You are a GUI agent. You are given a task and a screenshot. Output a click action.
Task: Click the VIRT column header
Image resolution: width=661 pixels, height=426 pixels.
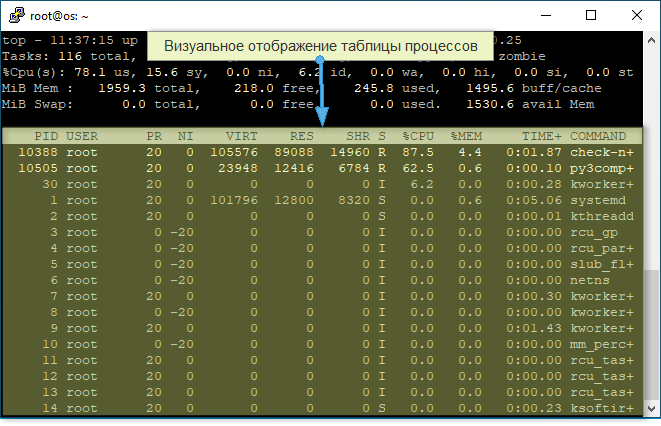[241, 136]
